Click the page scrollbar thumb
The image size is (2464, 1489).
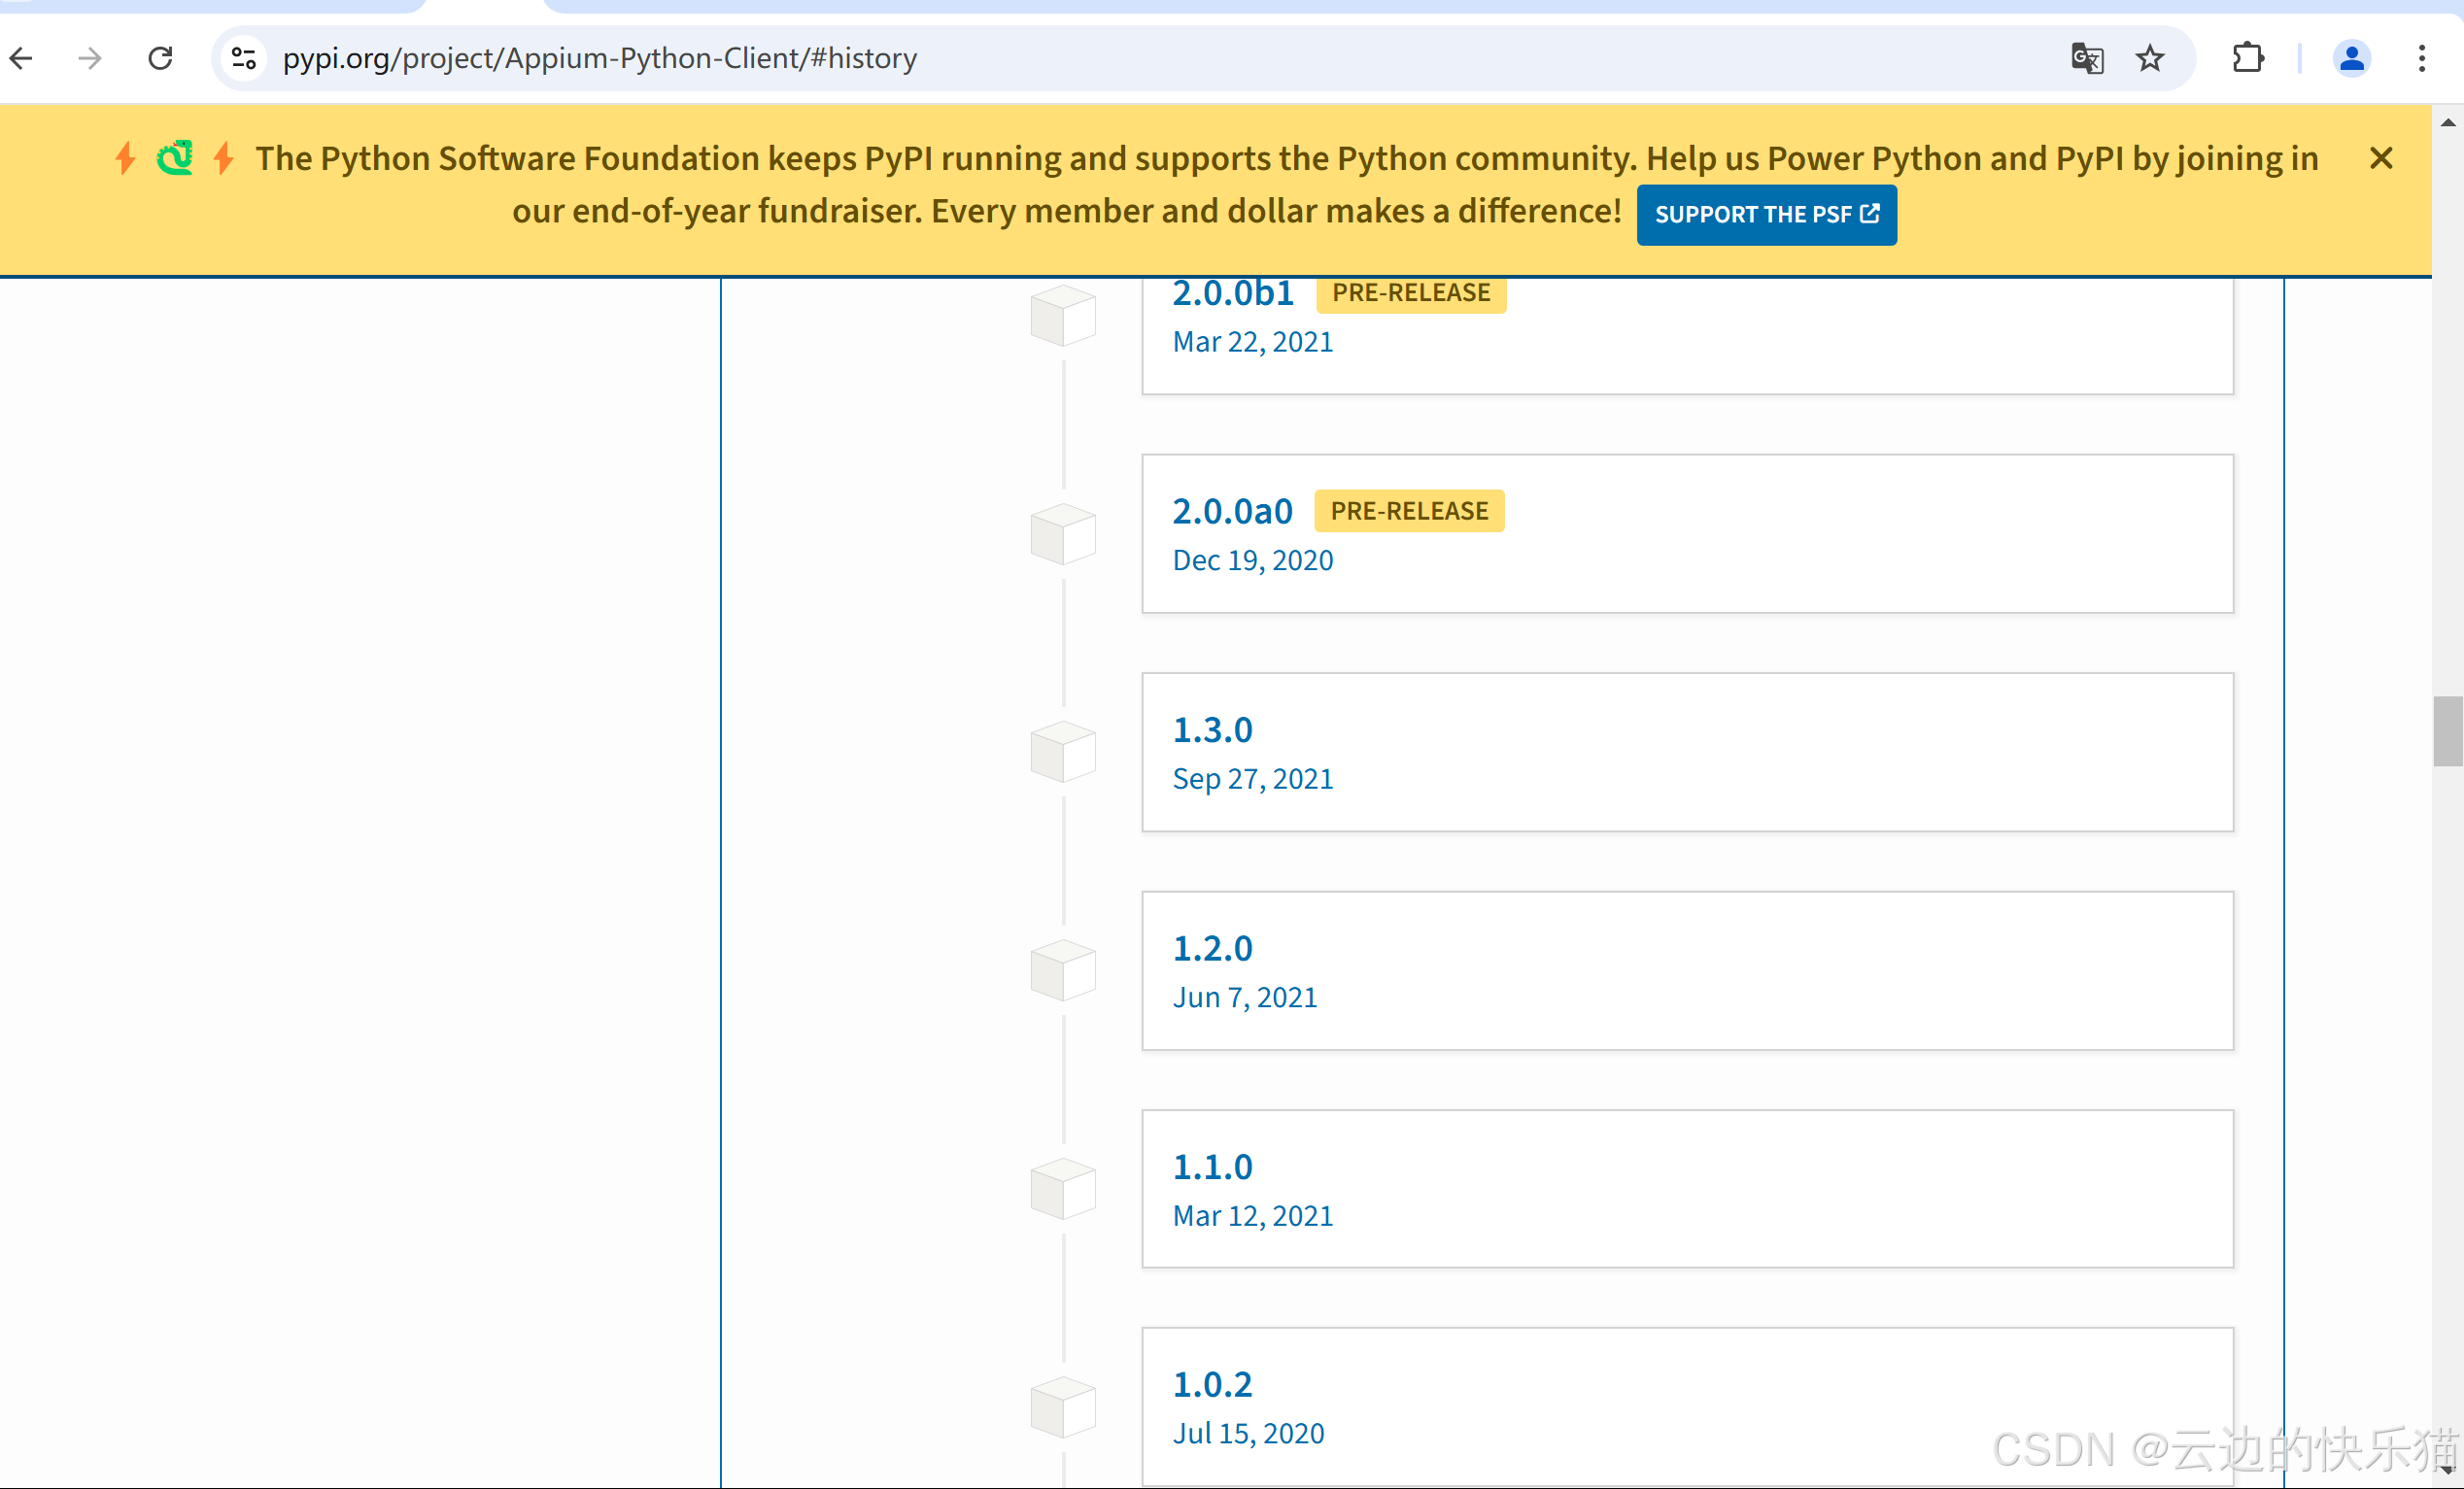(2447, 731)
